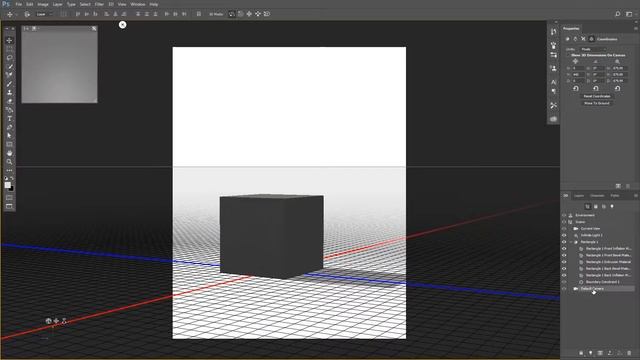
Task: Click the foreground color swatch
Action: click(8, 185)
